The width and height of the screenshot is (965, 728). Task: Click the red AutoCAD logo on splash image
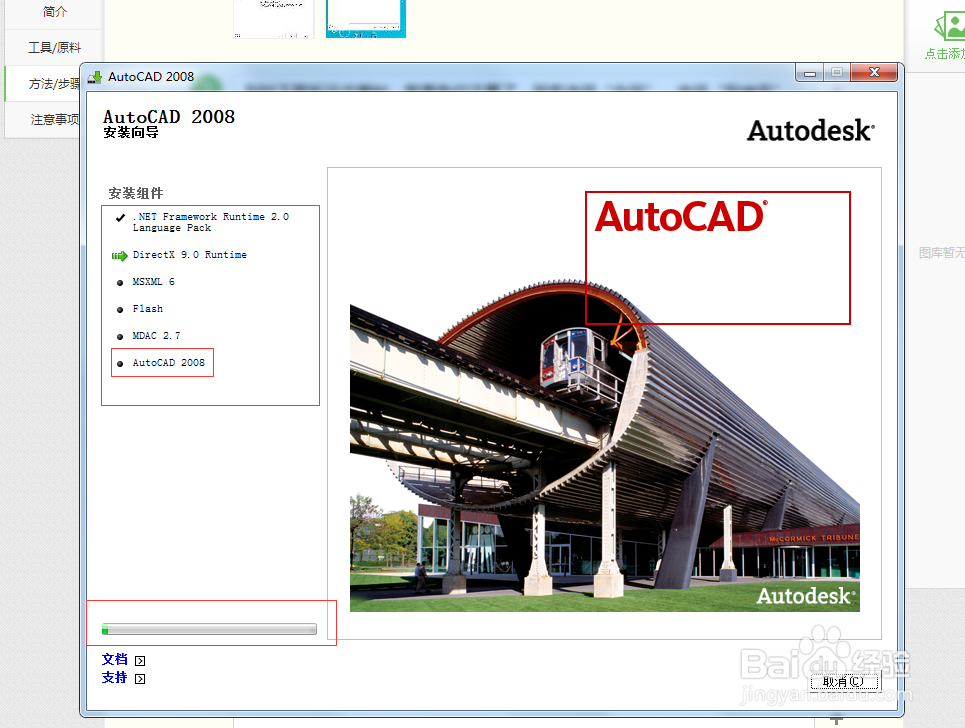pos(681,217)
